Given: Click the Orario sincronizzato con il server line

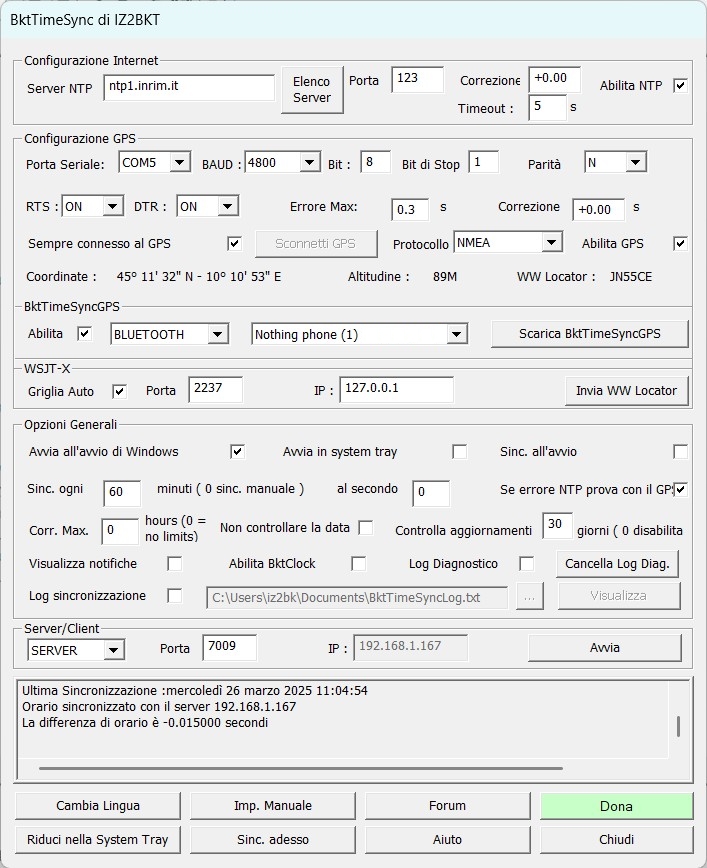Looking at the screenshot, I should point(159,707).
